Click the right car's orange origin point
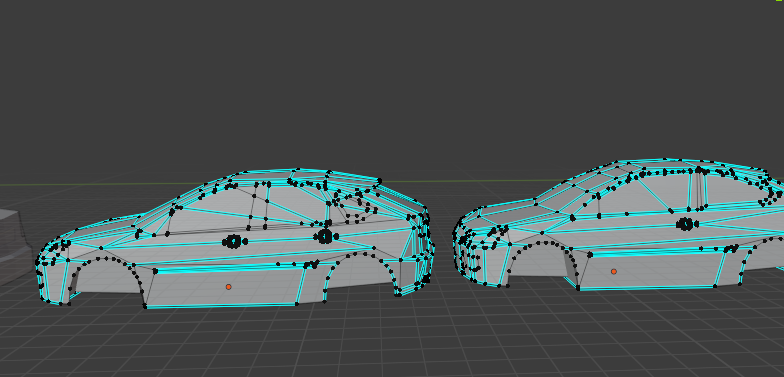784x377 pixels. tap(614, 272)
